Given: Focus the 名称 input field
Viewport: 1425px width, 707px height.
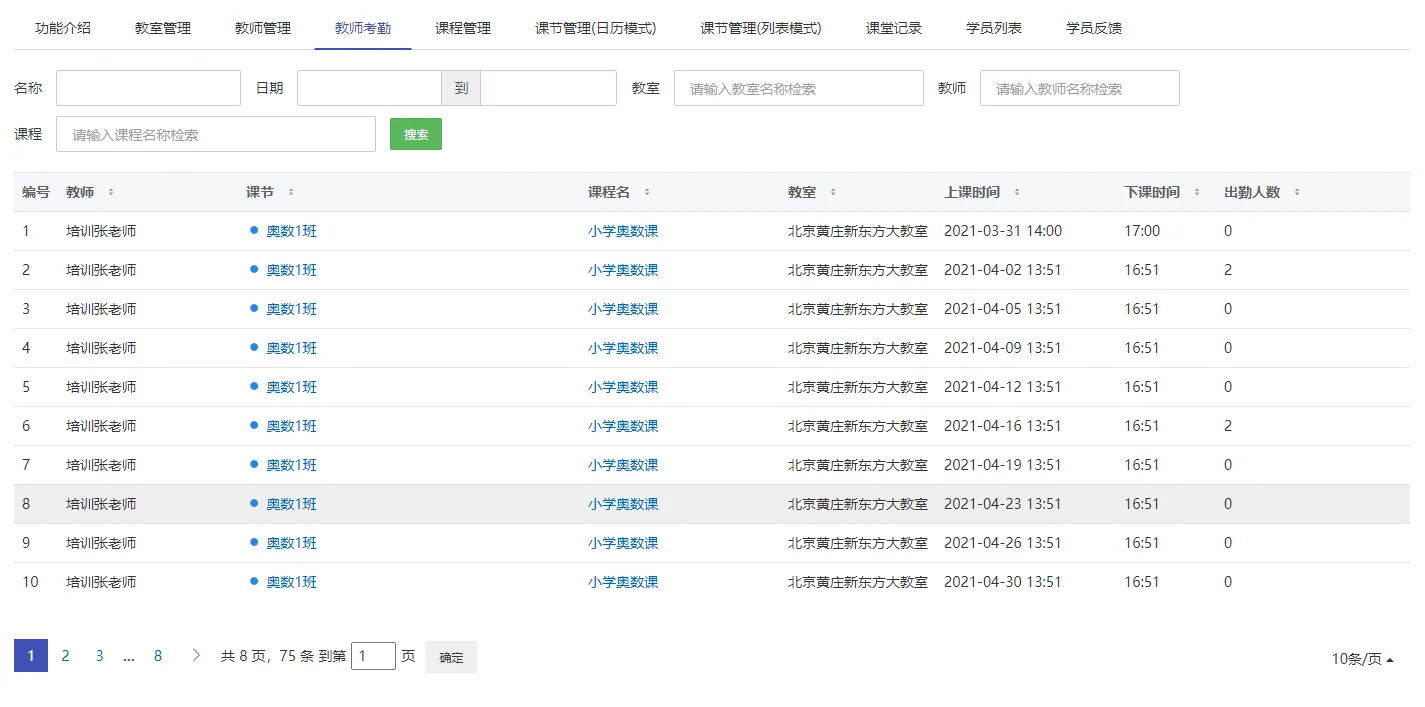Looking at the screenshot, I should [148, 88].
